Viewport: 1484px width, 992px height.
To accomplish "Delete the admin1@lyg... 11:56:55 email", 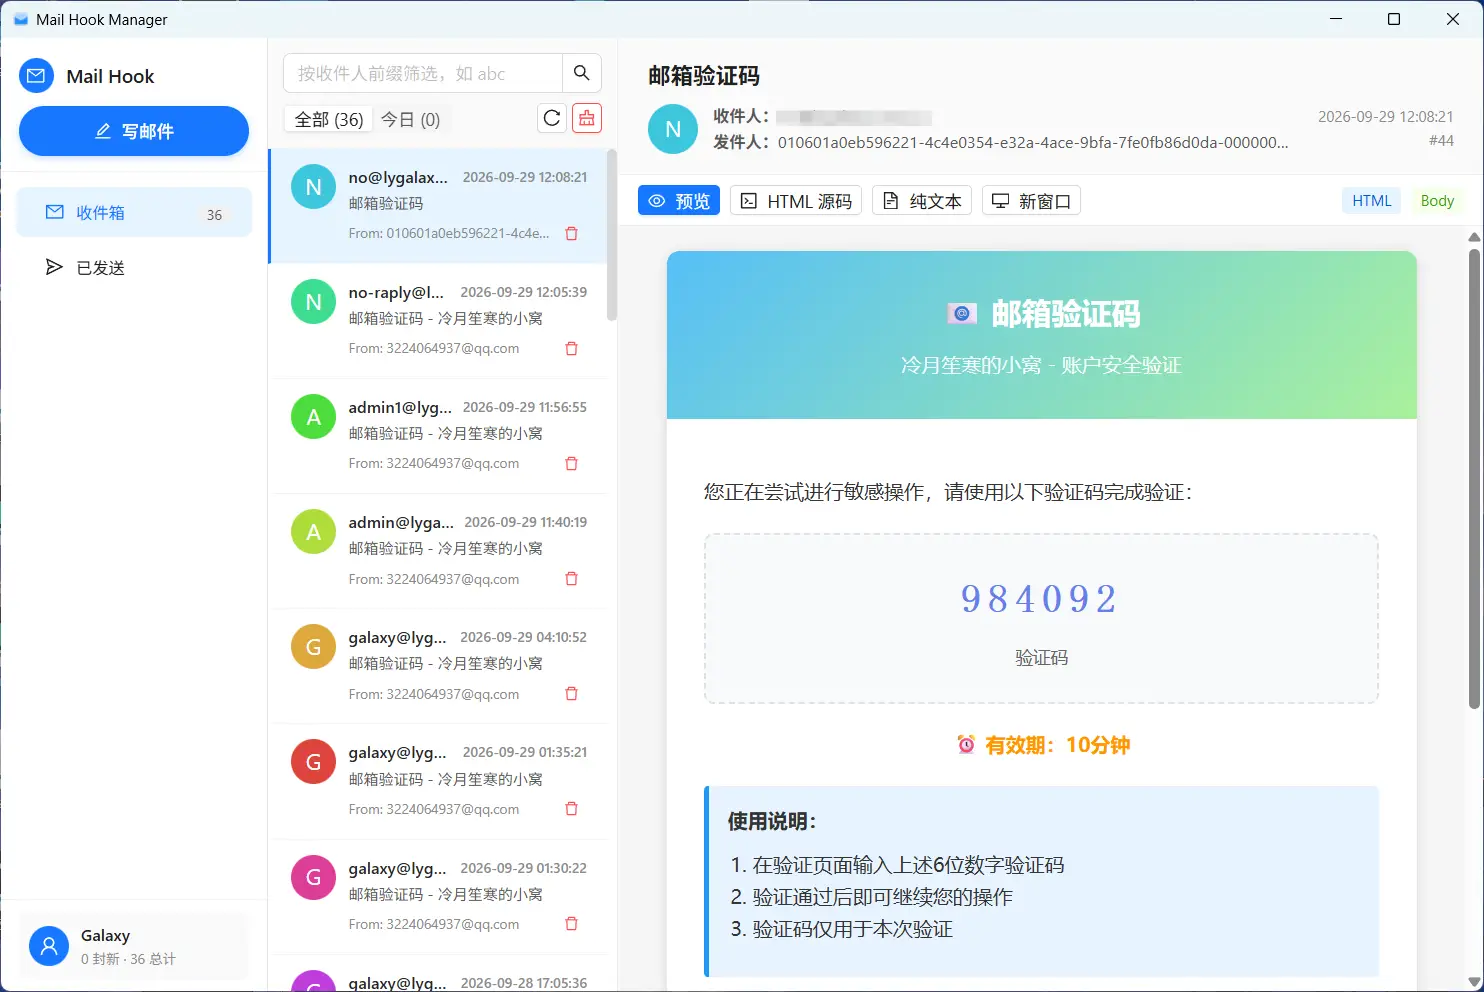I will 572,463.
